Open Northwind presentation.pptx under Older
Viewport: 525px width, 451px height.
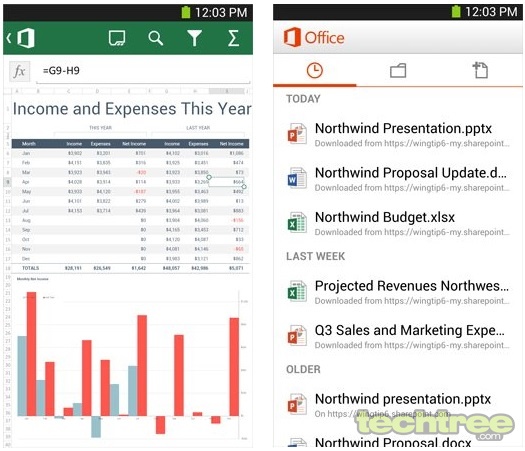click(x=398, y=405)
